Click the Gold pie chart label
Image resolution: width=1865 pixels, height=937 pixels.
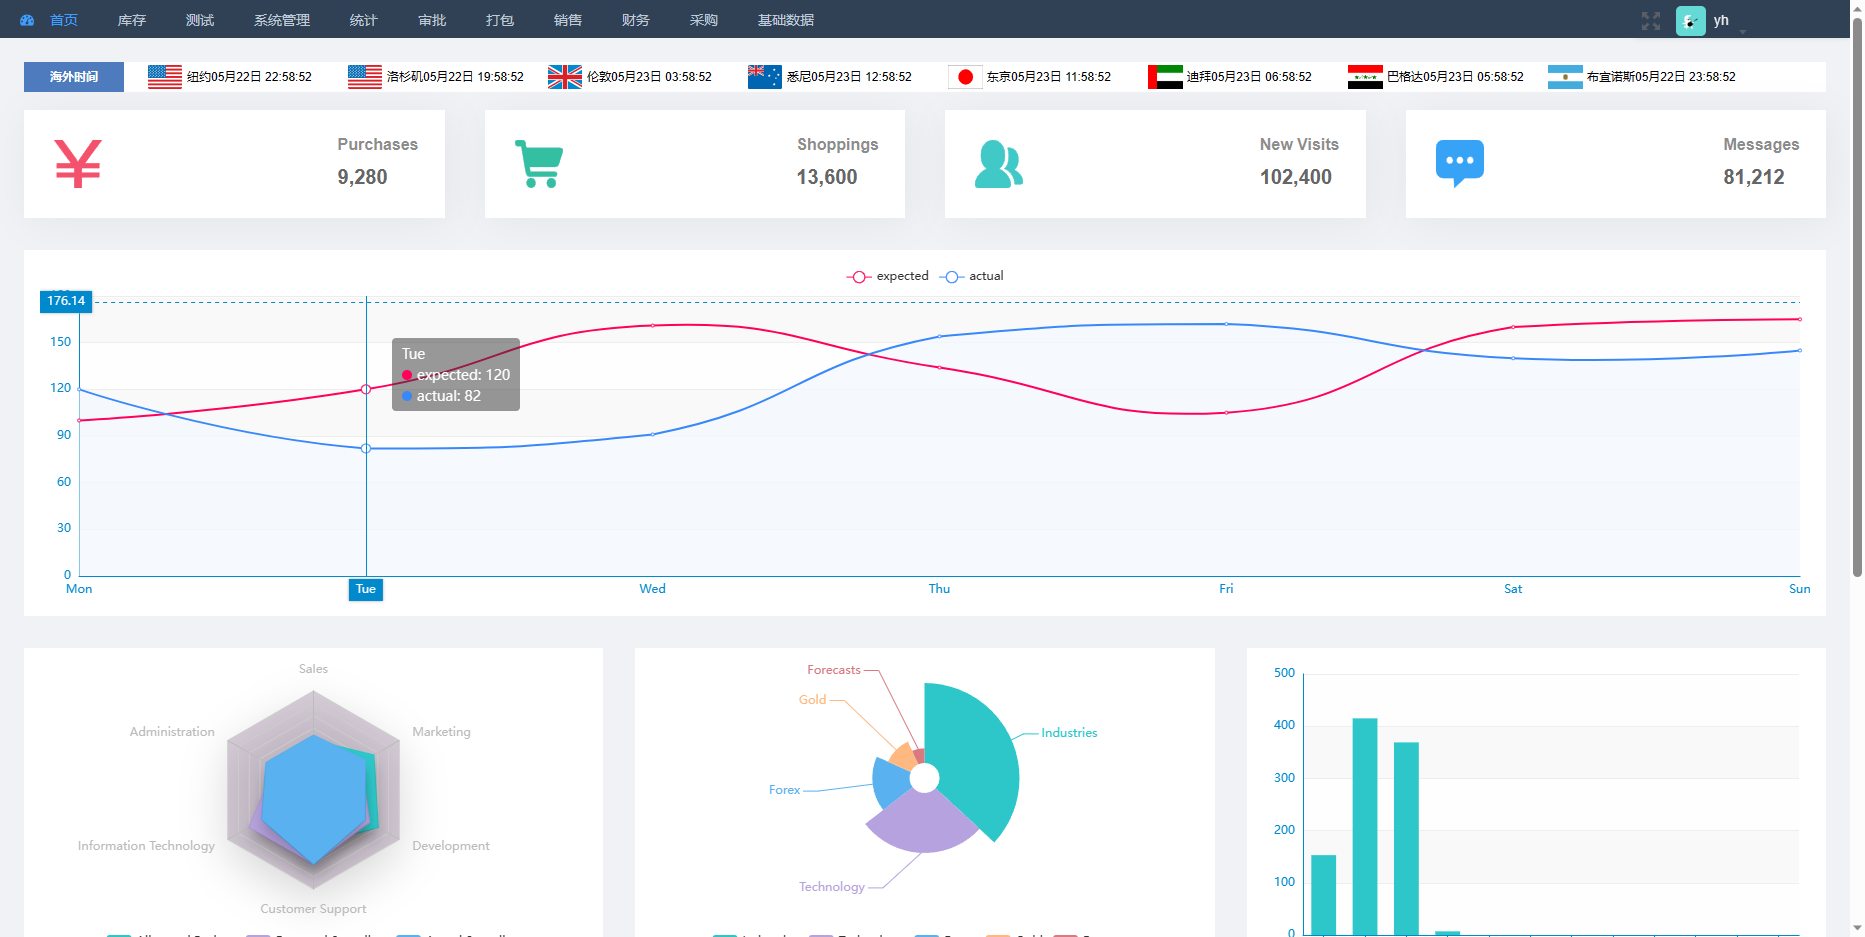pos(812,700)
